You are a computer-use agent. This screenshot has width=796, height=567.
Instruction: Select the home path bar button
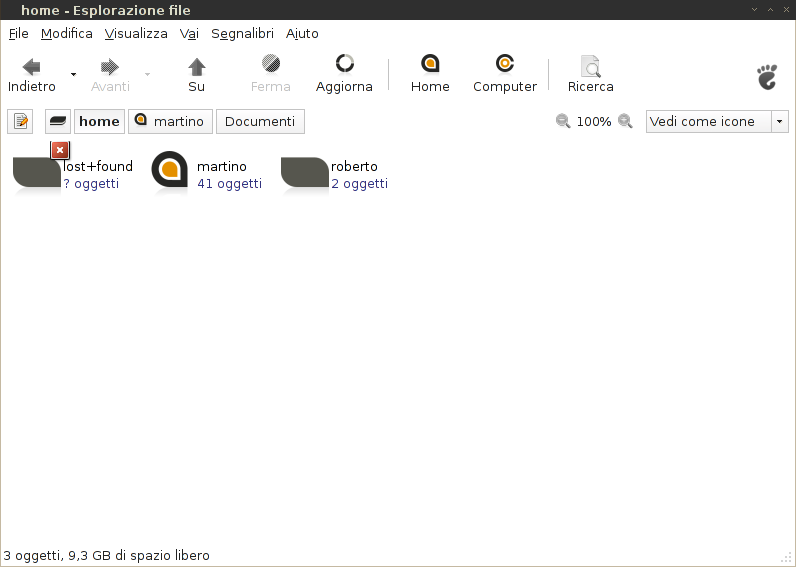(100, 121)
